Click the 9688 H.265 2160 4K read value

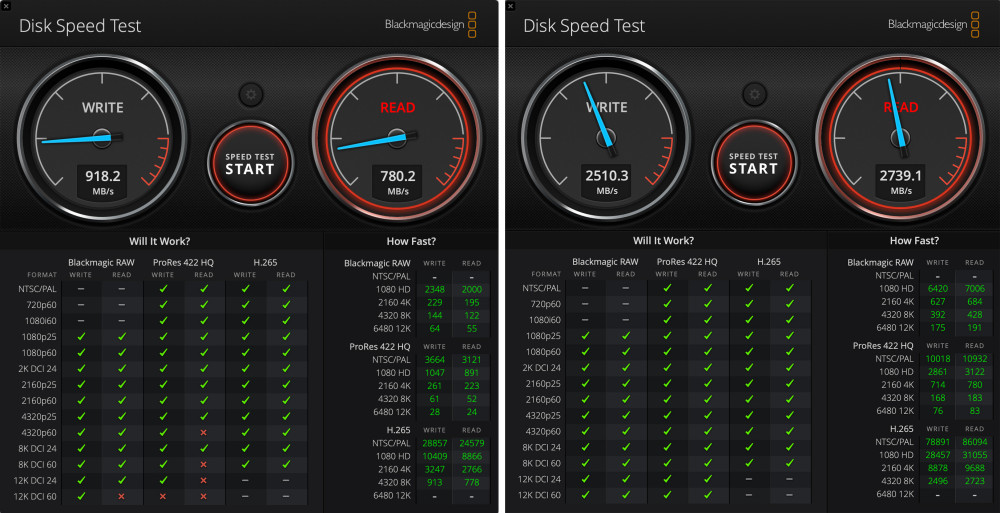click(x=974, y=468)
